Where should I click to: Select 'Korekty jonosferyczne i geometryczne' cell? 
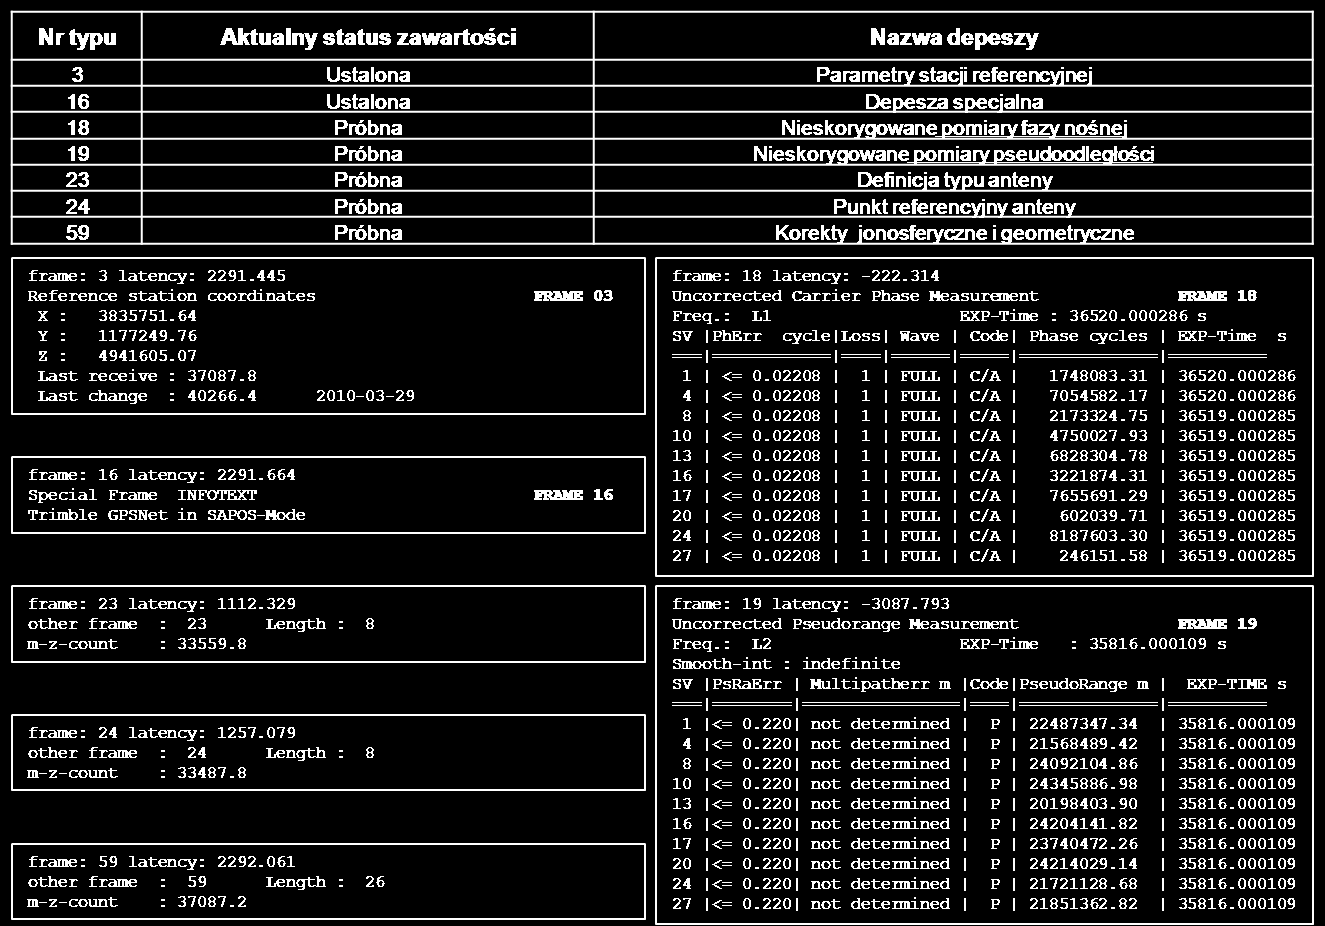[954, 232]
